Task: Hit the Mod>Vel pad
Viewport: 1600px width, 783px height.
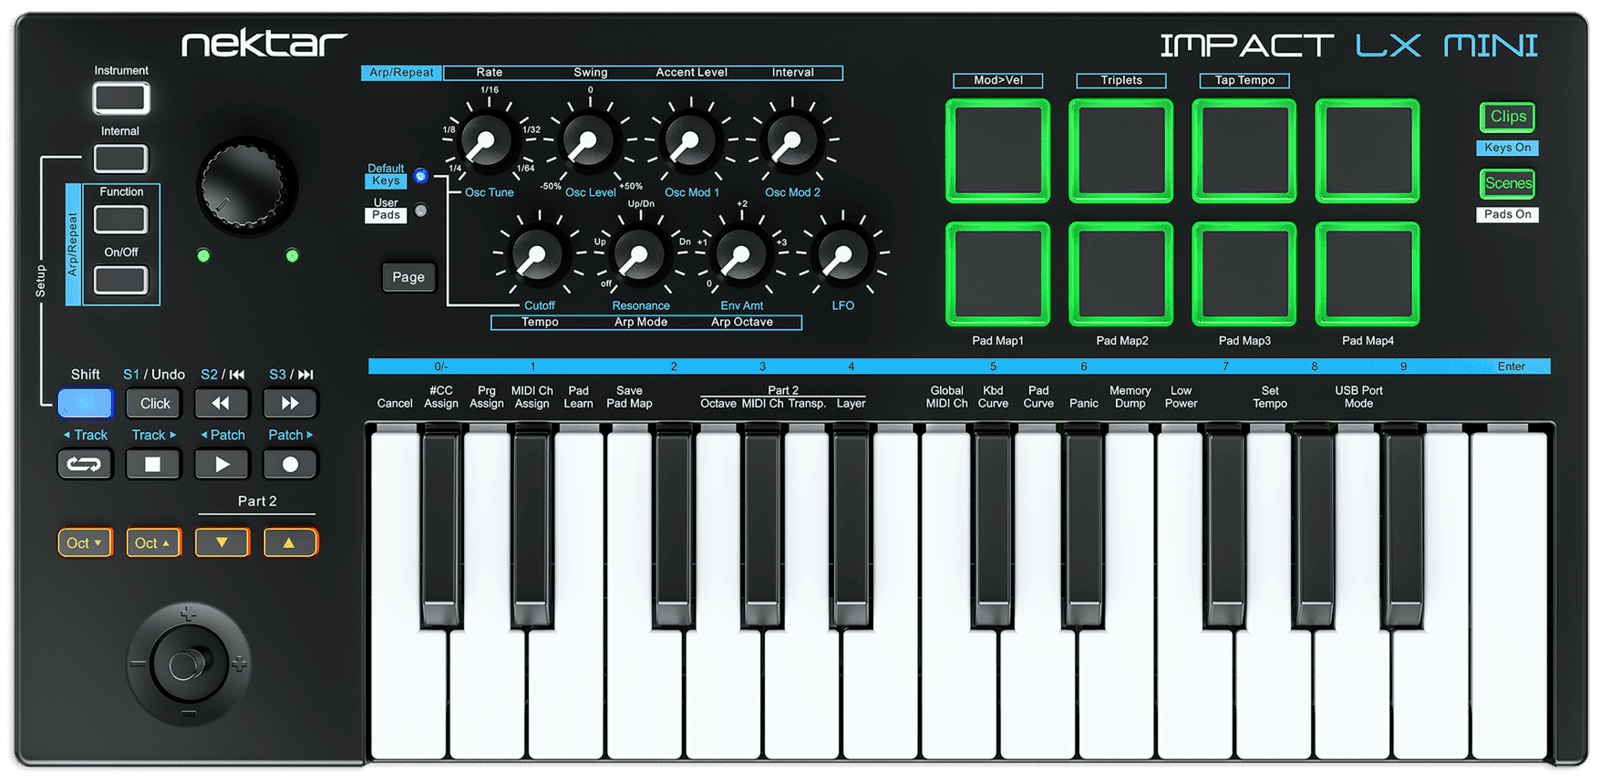Action: click(x=998, y=151)
